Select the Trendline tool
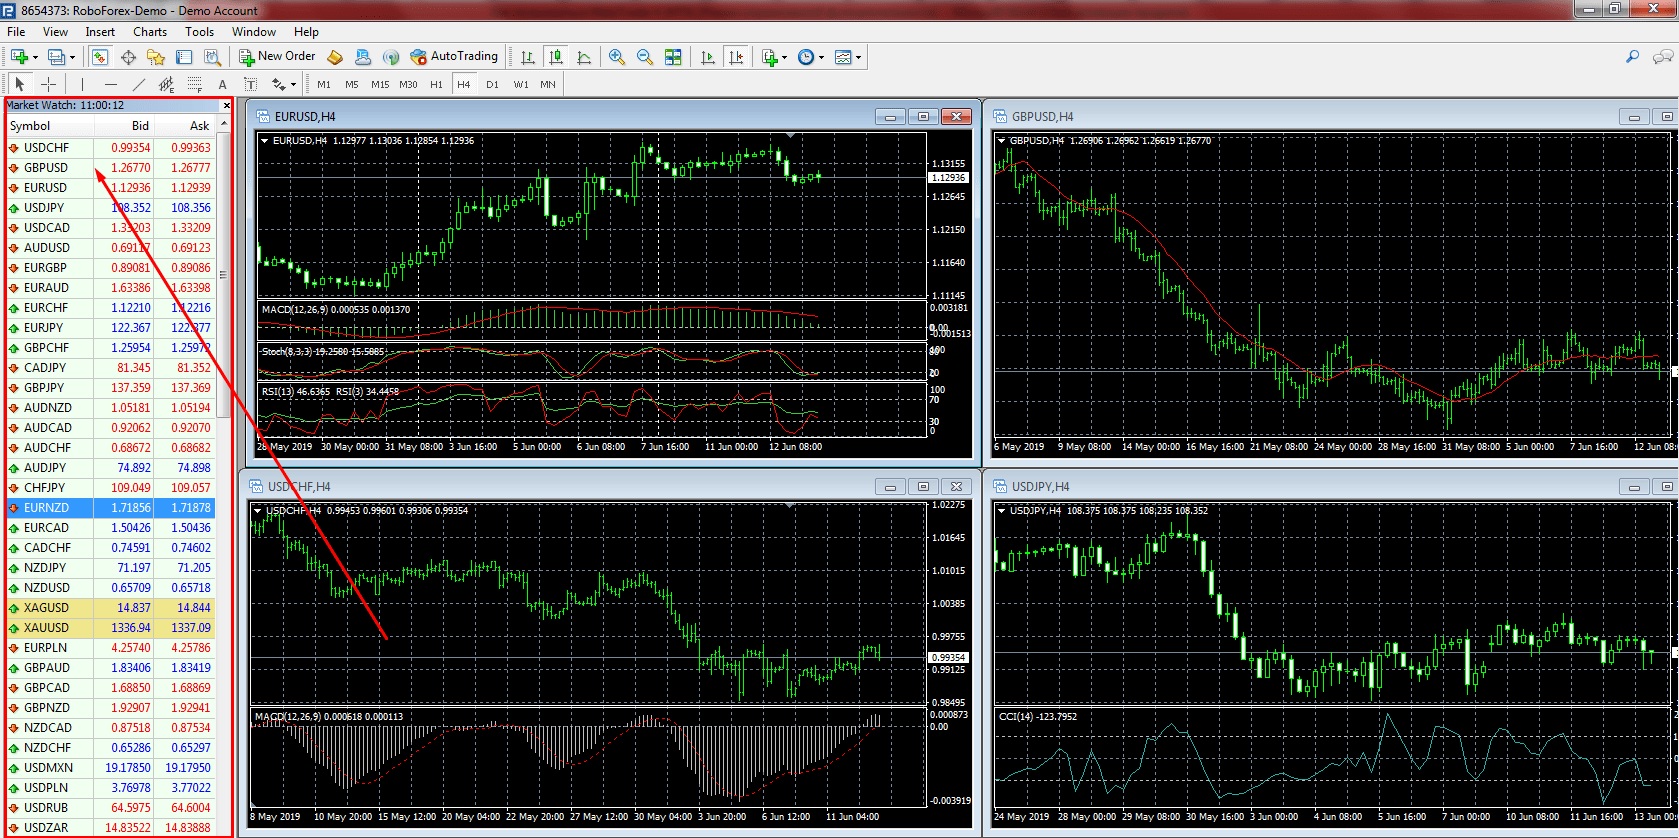The image size is (1679, 838). pyautogui.click(x=138, y=84)
